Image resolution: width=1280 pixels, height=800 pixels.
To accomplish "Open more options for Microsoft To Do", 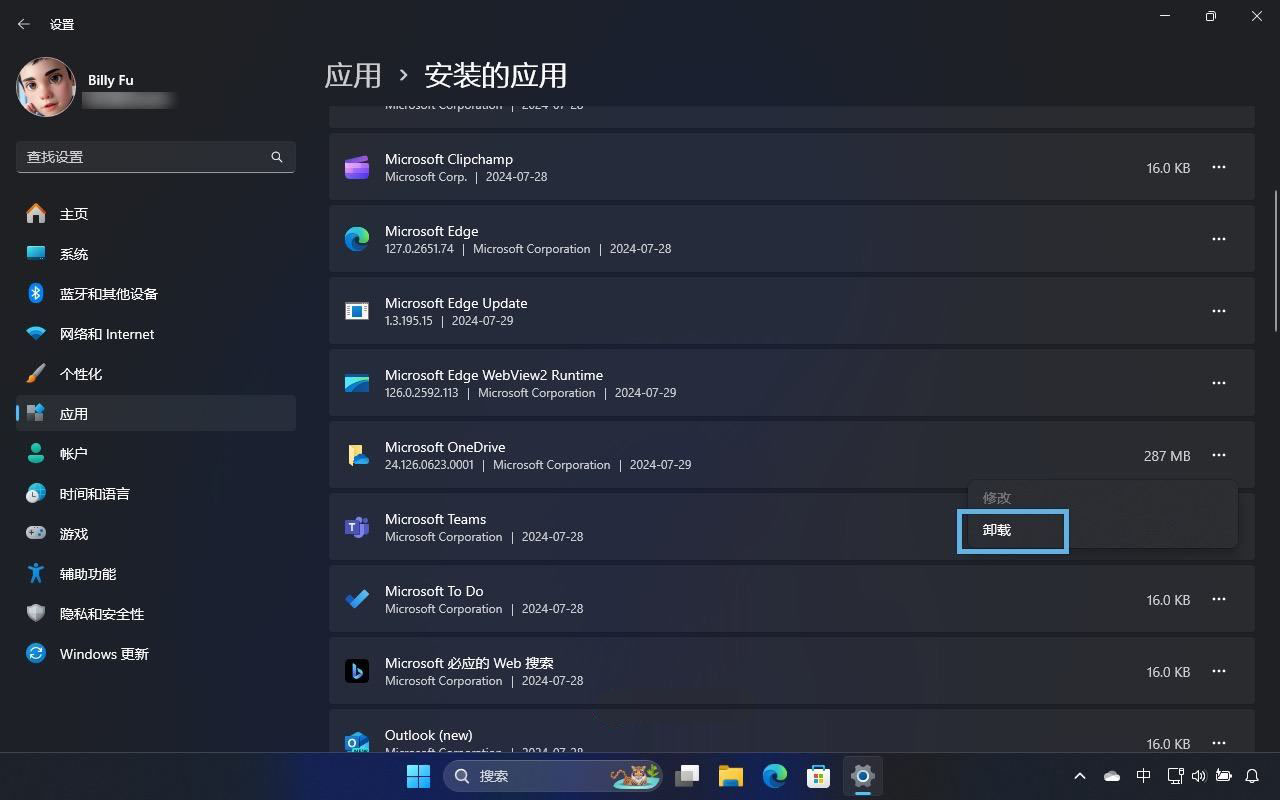I will point(1218,599).
